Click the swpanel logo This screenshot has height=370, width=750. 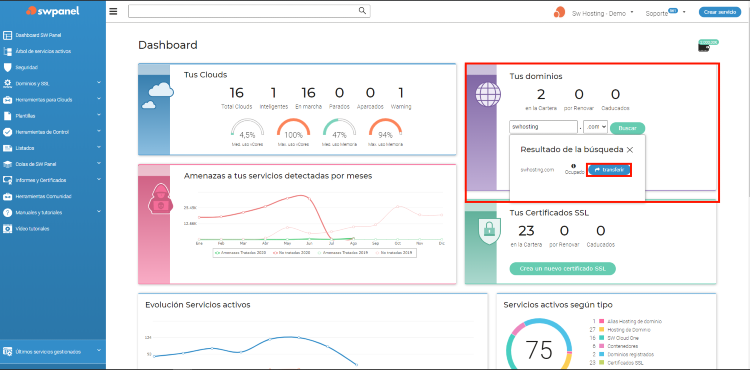(53, 11)
